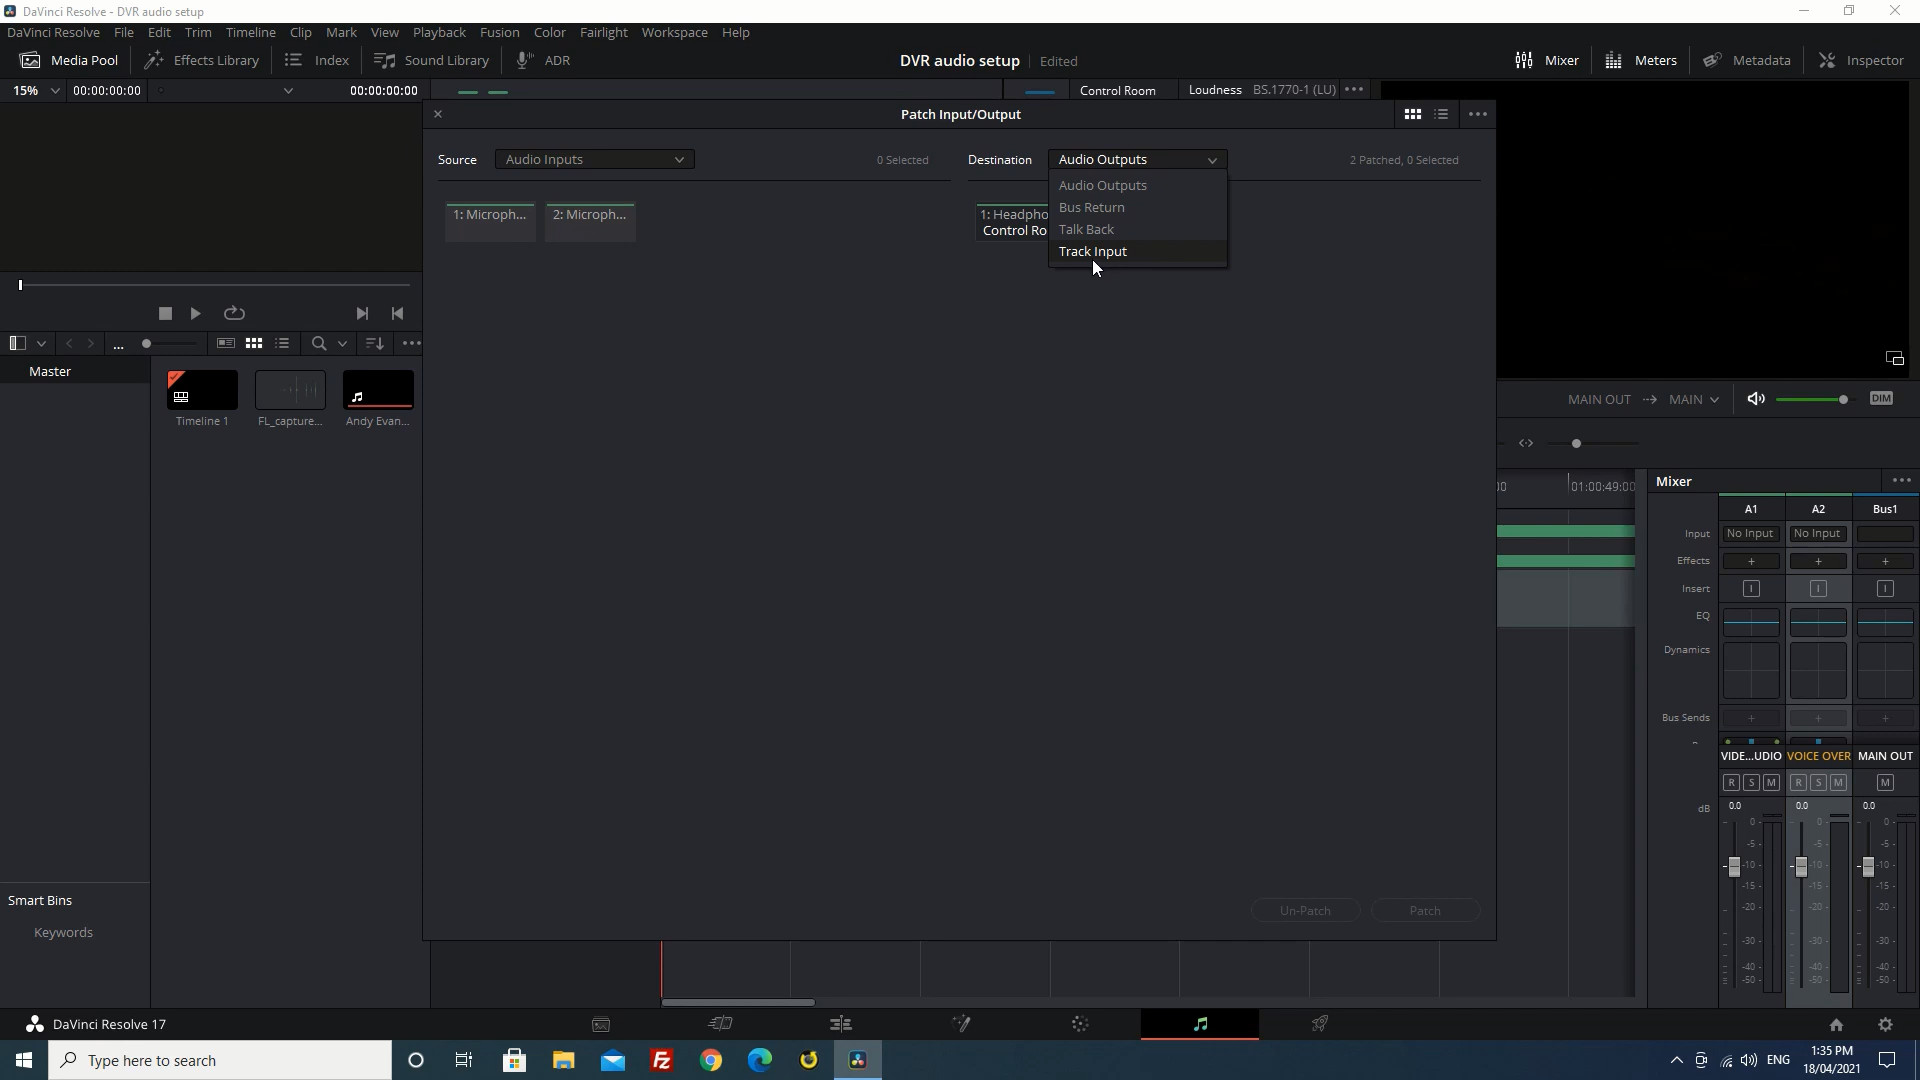Add effect to A1 channel
1920x1080 pixels.
click(1750, 561)
